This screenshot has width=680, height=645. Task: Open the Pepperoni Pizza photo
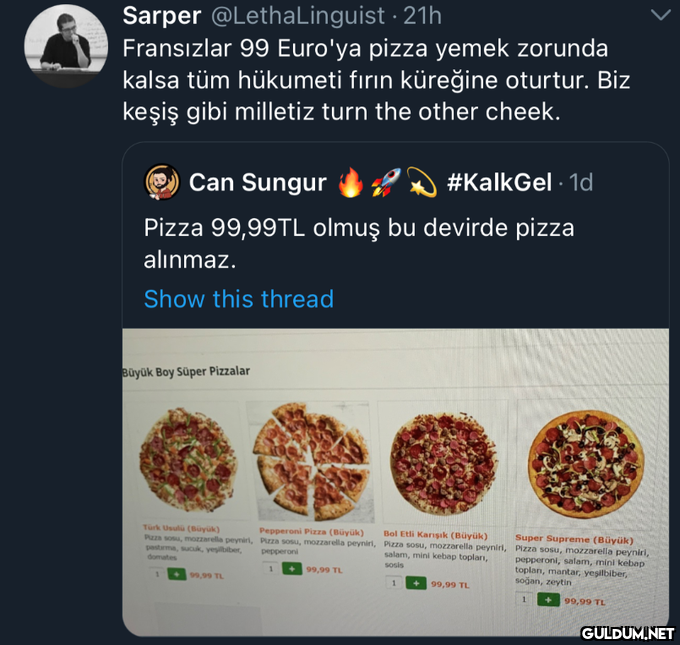coord(311,456)
